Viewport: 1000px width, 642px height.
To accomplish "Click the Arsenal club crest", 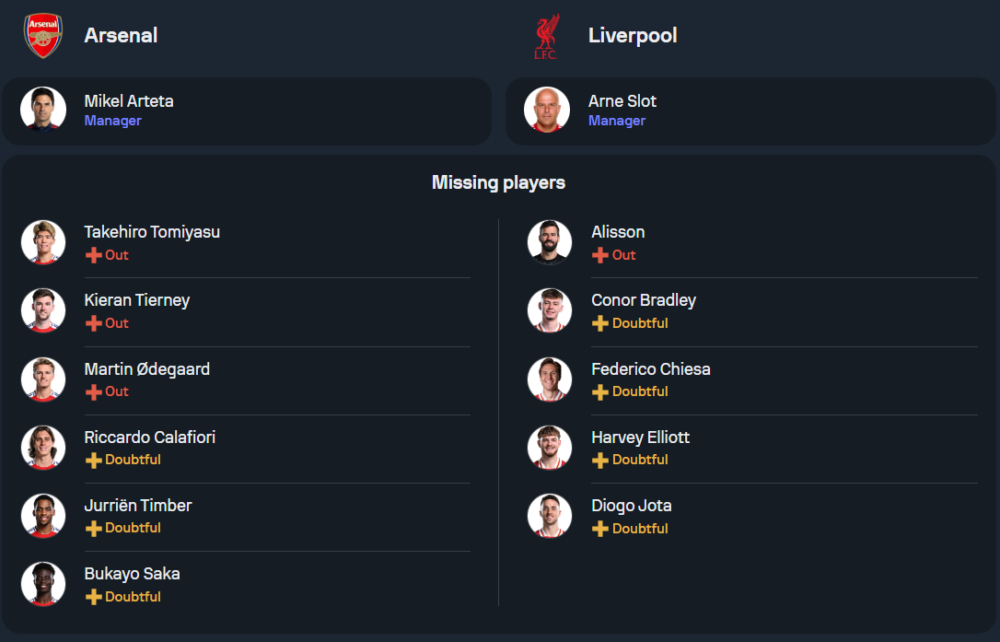I will tap(43, 35).
